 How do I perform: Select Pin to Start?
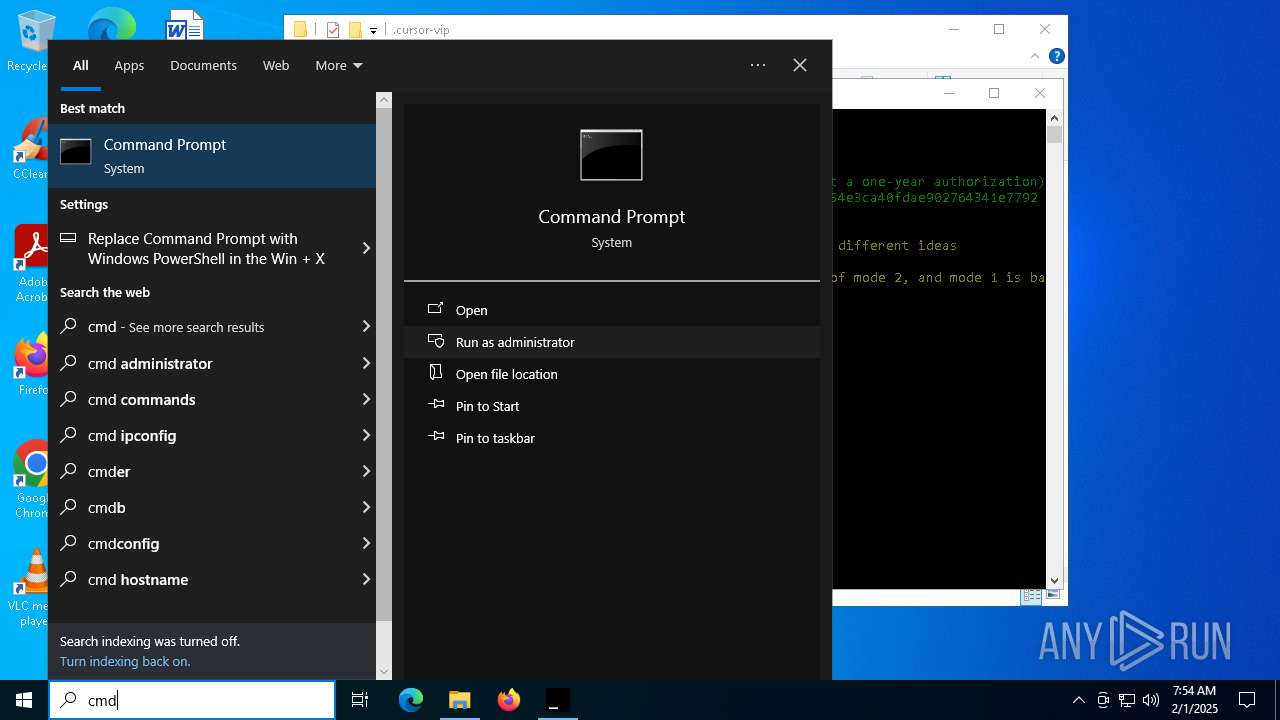[x=612, y=406]
